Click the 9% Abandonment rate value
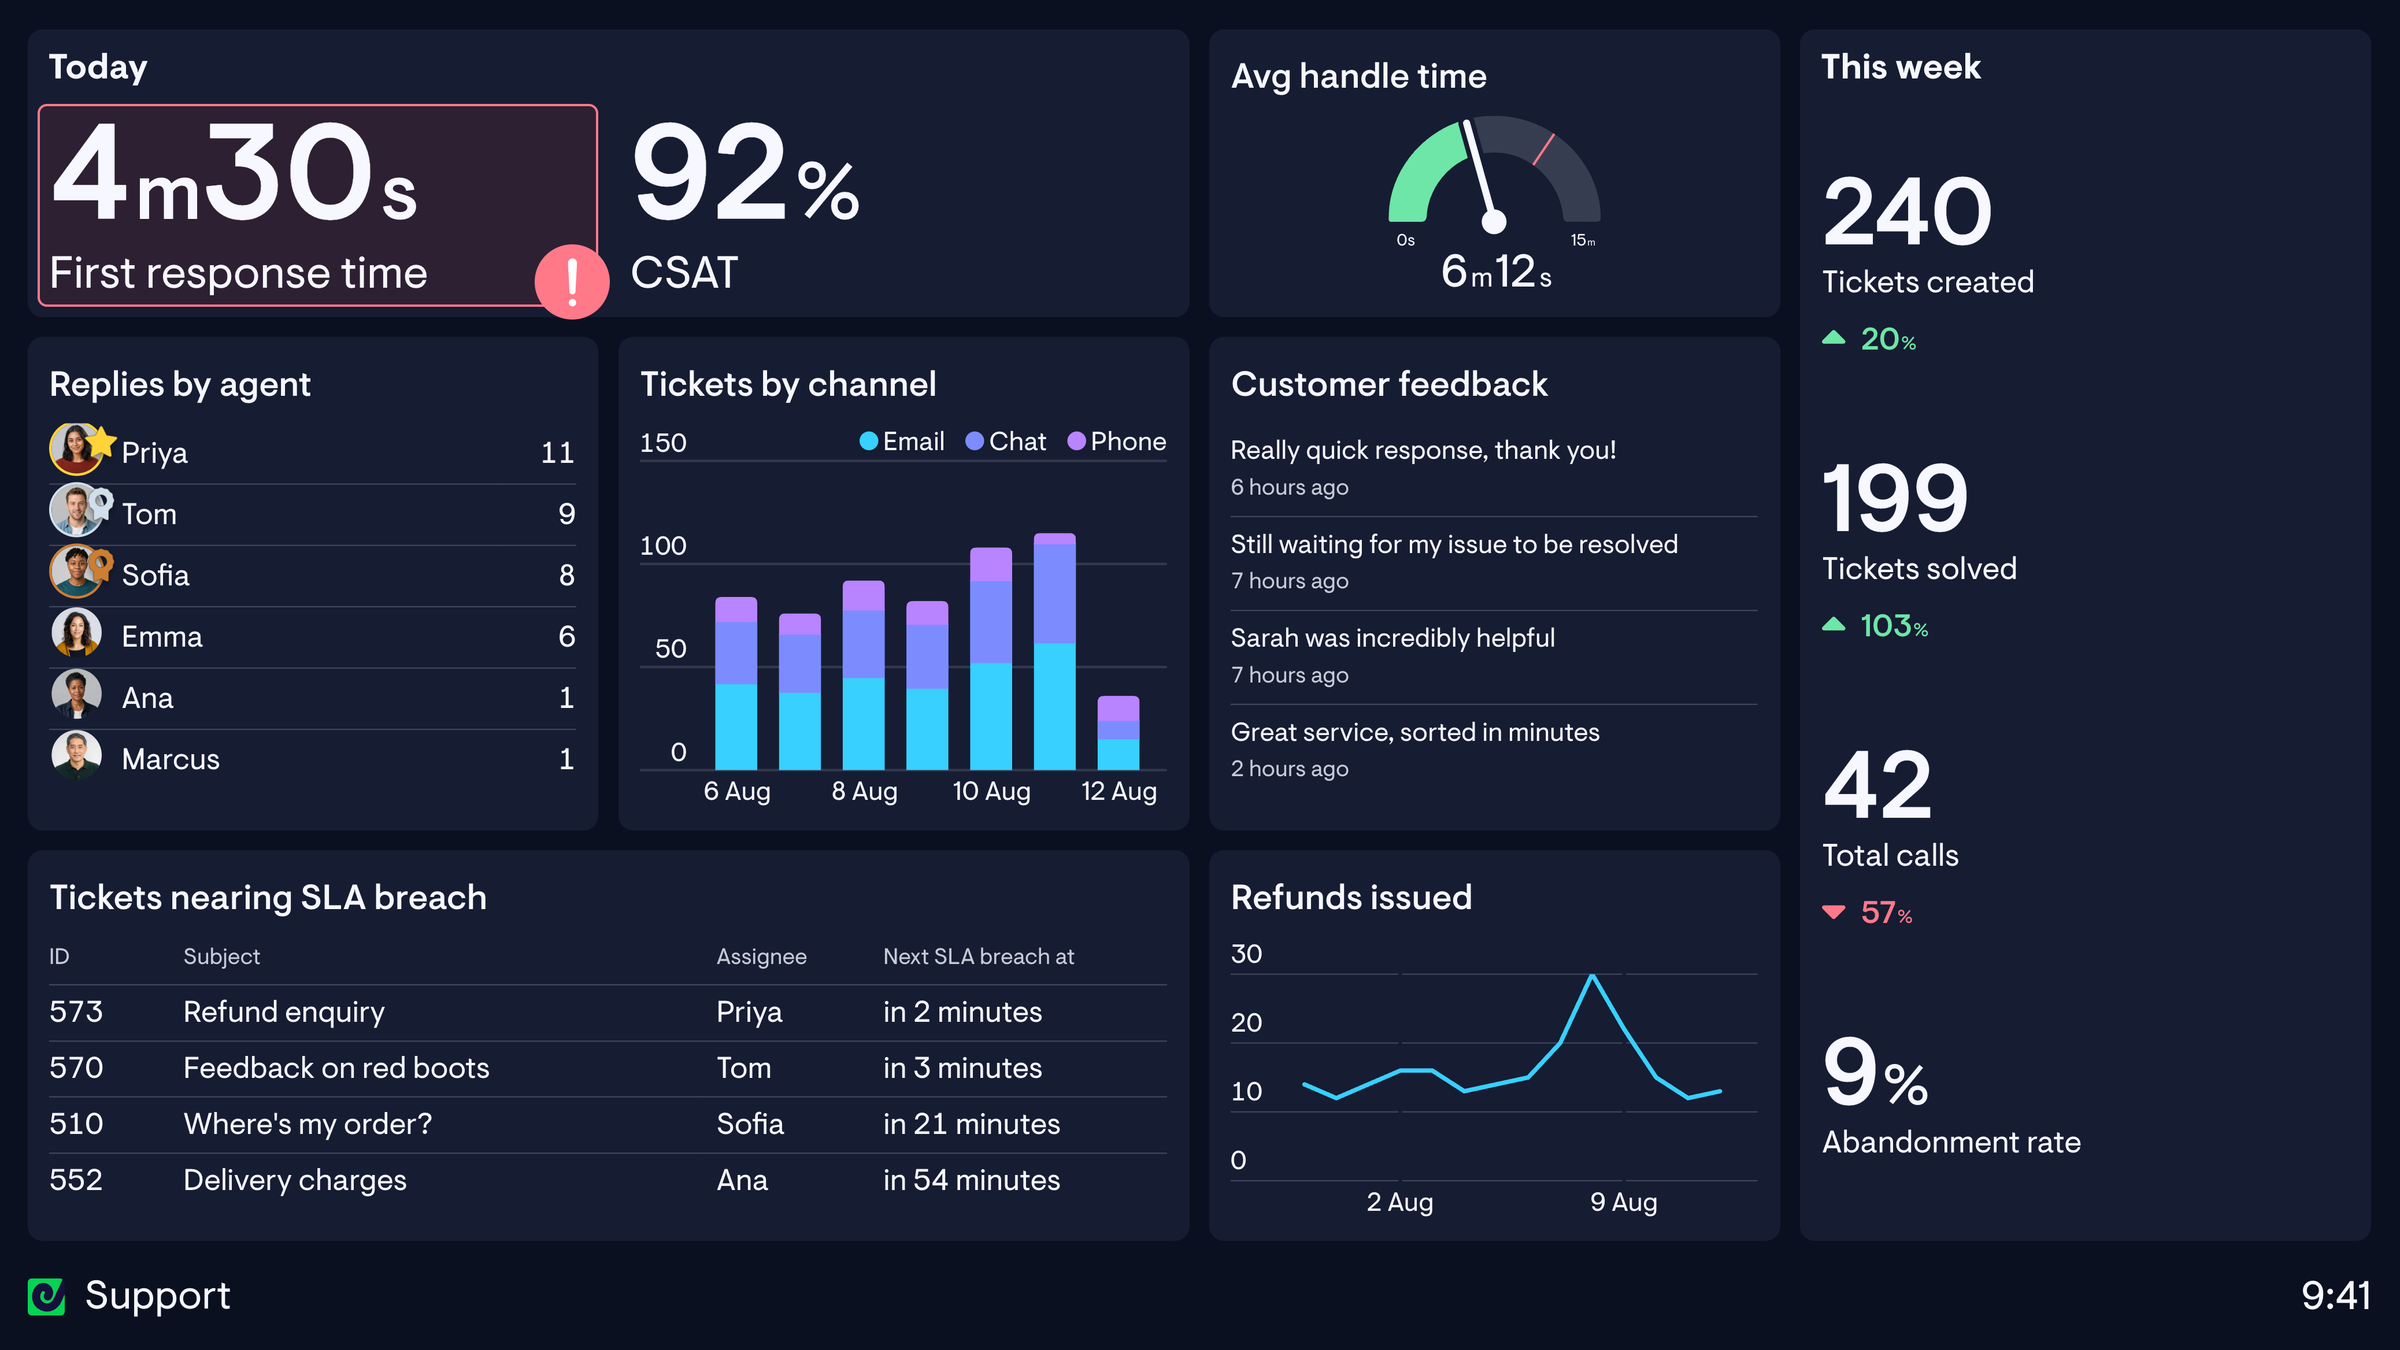Viewport: 2400px width, 1350px height. pos(1875,1072)
